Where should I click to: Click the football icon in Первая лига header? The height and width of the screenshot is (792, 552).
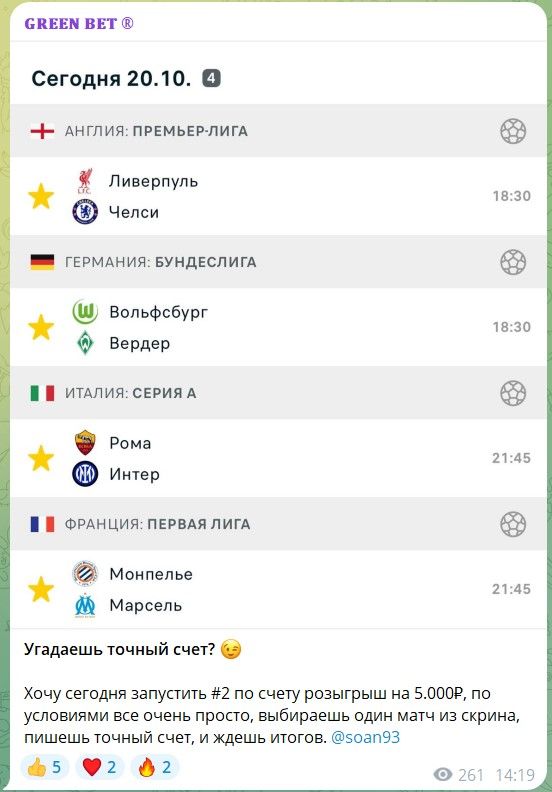tap(513, 524)
